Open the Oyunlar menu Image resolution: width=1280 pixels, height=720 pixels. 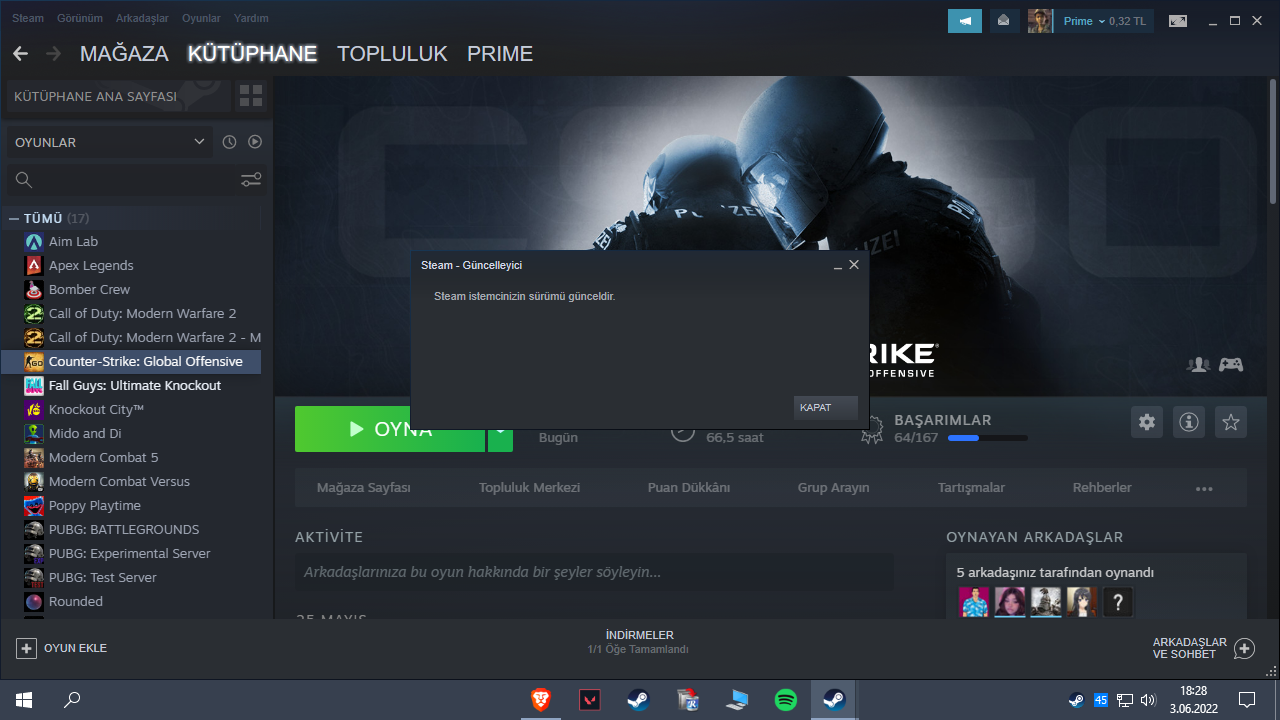[201, 18]
